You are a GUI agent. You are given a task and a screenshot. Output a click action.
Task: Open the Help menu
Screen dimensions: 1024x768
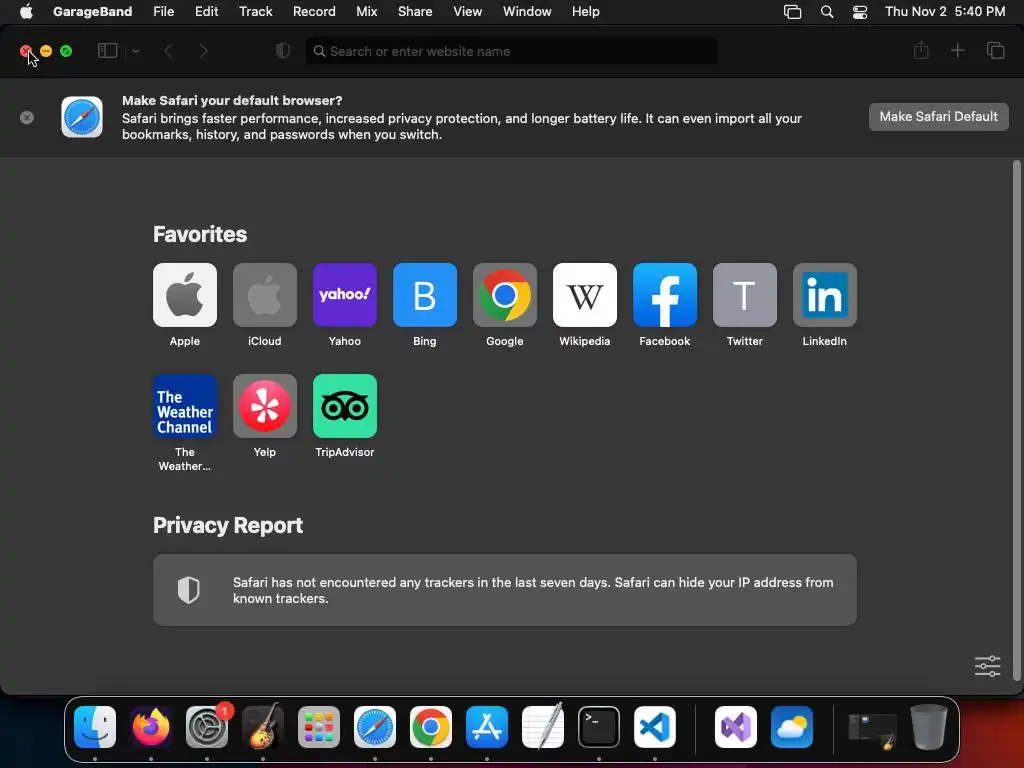coord(585,12)
